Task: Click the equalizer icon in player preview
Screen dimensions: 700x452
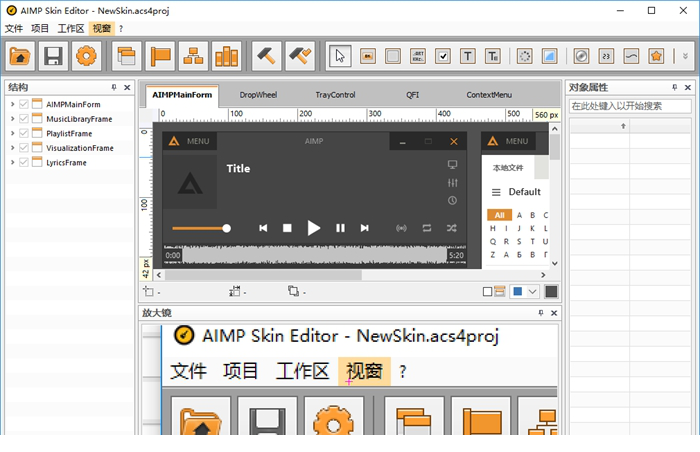Action: click(452, 182)
